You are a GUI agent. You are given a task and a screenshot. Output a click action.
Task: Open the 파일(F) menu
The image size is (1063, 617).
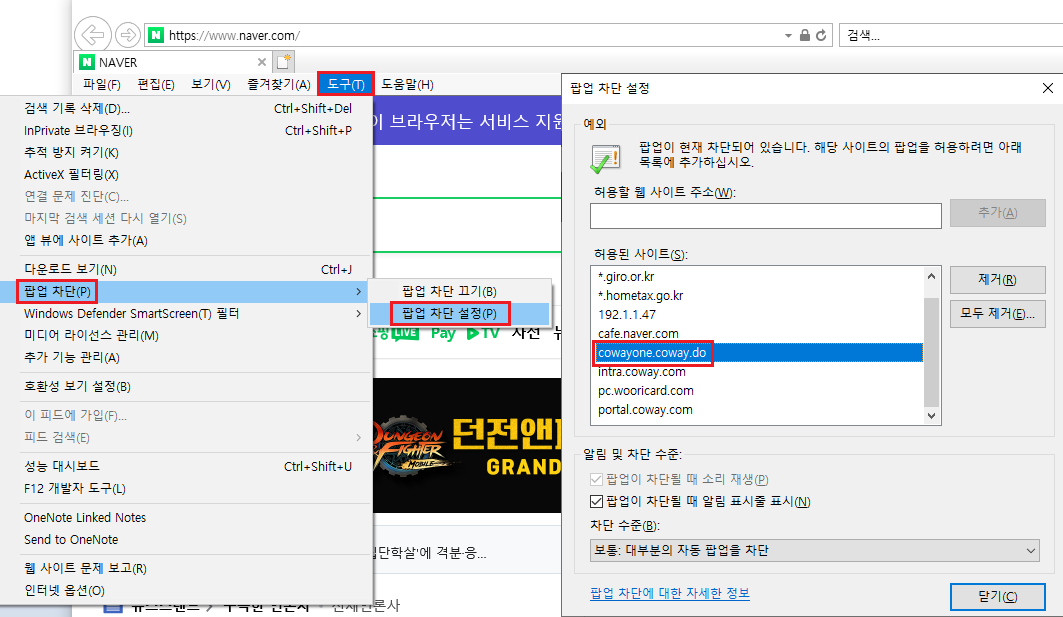point(102,84)
